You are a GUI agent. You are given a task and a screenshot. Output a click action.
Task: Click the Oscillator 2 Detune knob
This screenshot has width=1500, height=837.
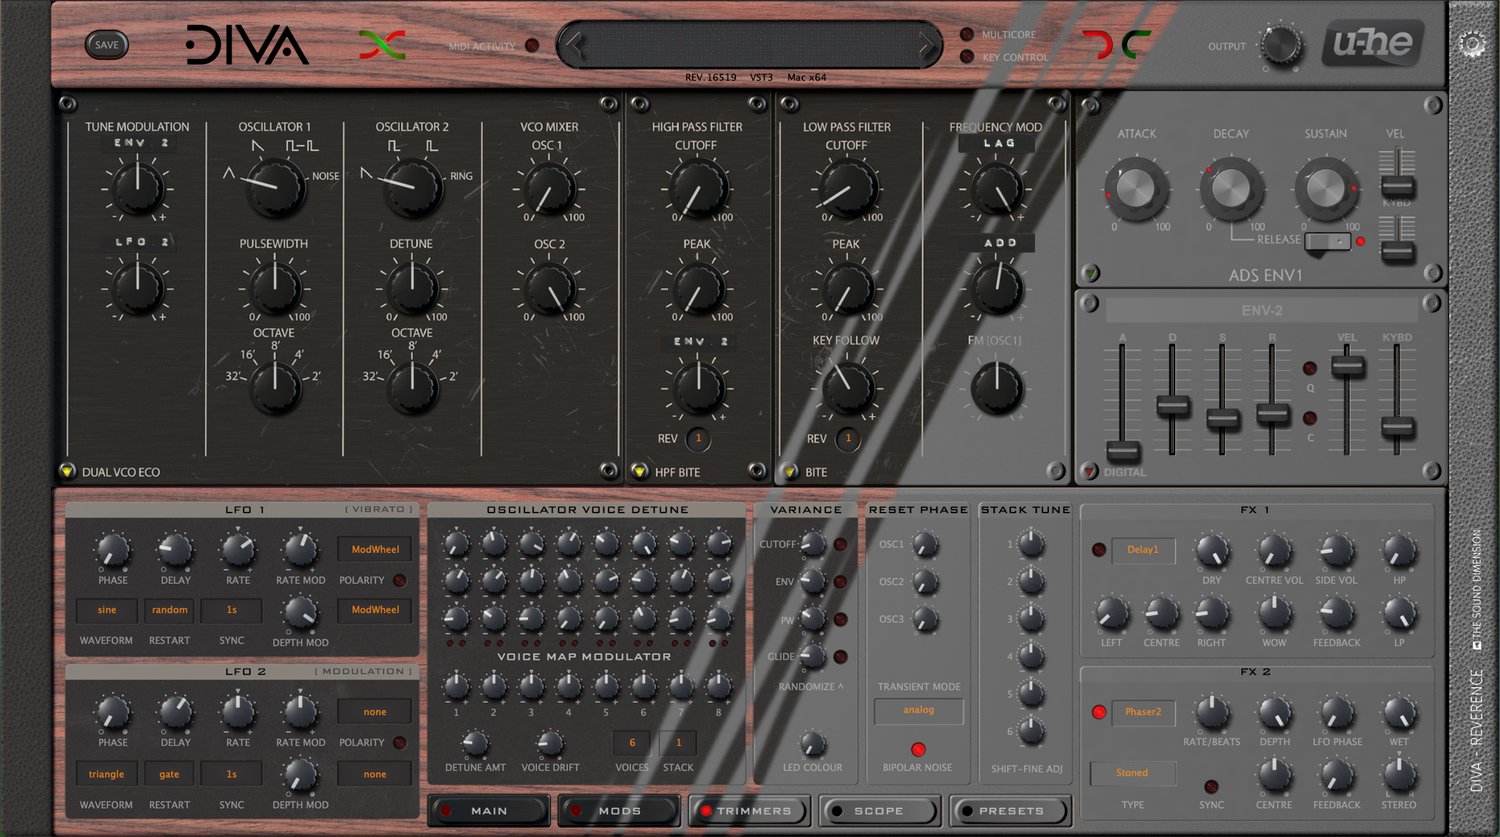(412, 287)
